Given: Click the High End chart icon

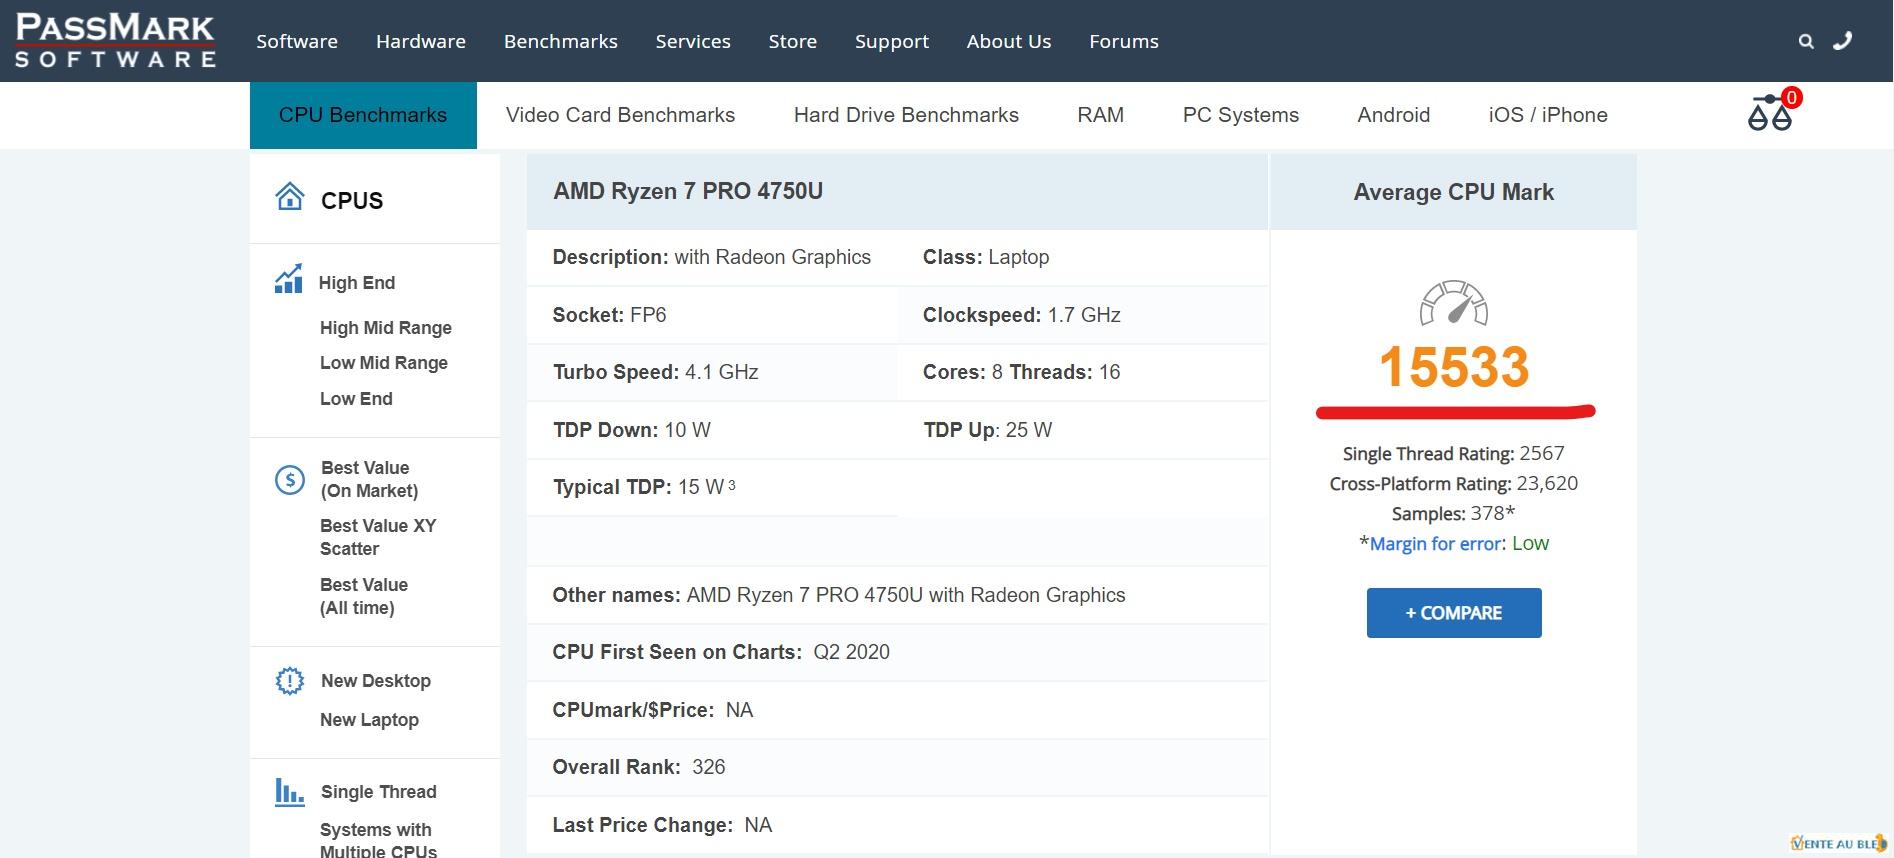Looking at the screenshot, I should (x=288, y=279).
